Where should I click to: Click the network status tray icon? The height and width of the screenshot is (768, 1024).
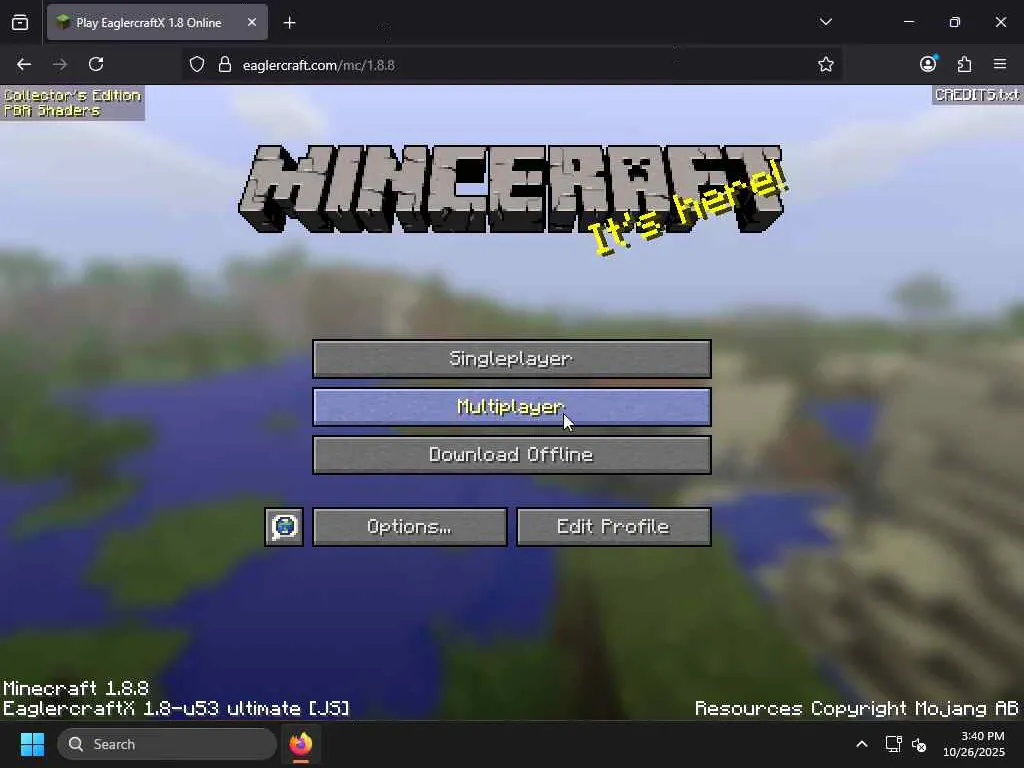(x=893, y=744)
